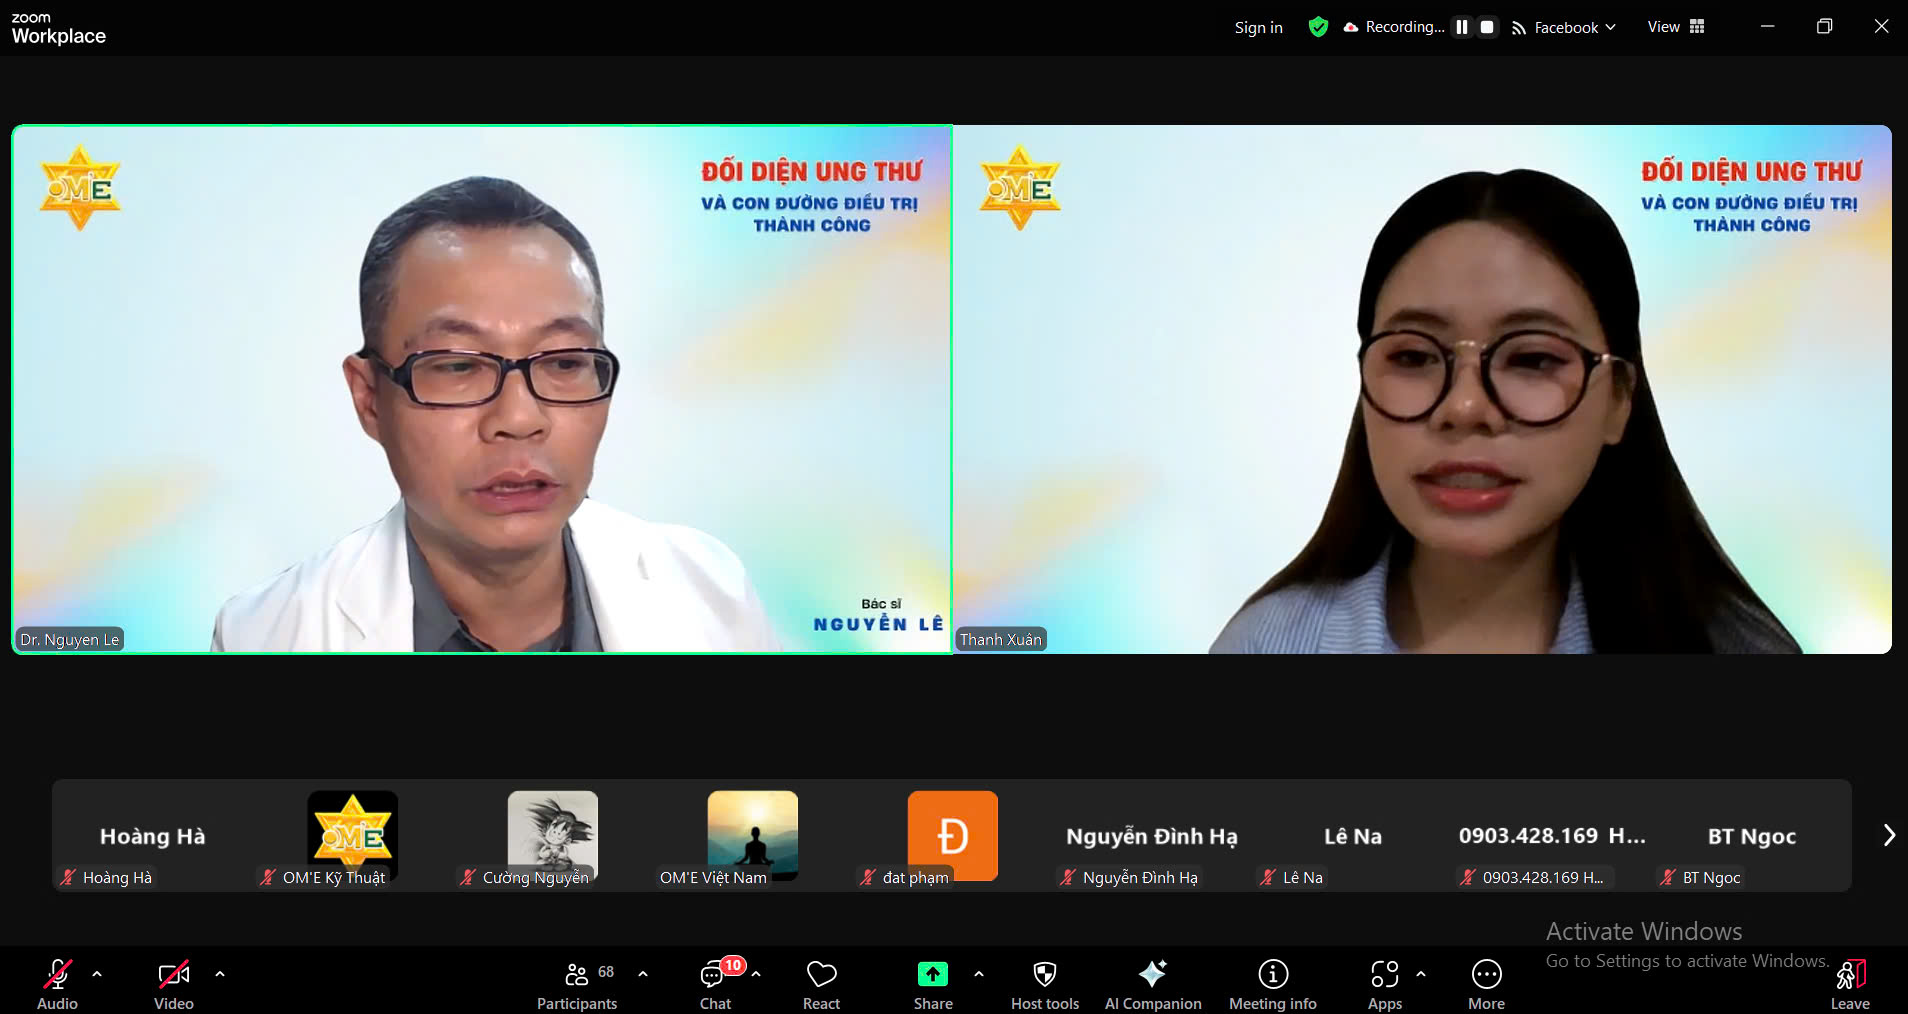Open the Chat panel
Image resolution: width=1908 pixels, height=1014 pixels.
tap(715, 984)
